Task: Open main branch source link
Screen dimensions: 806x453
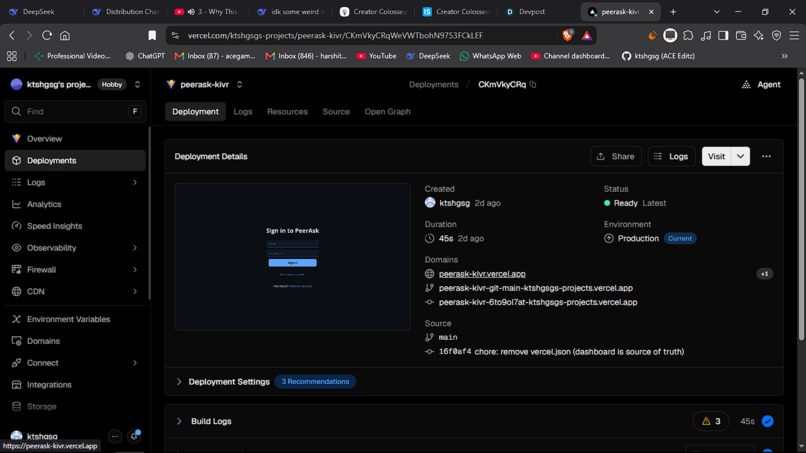Action: point(448,337)
